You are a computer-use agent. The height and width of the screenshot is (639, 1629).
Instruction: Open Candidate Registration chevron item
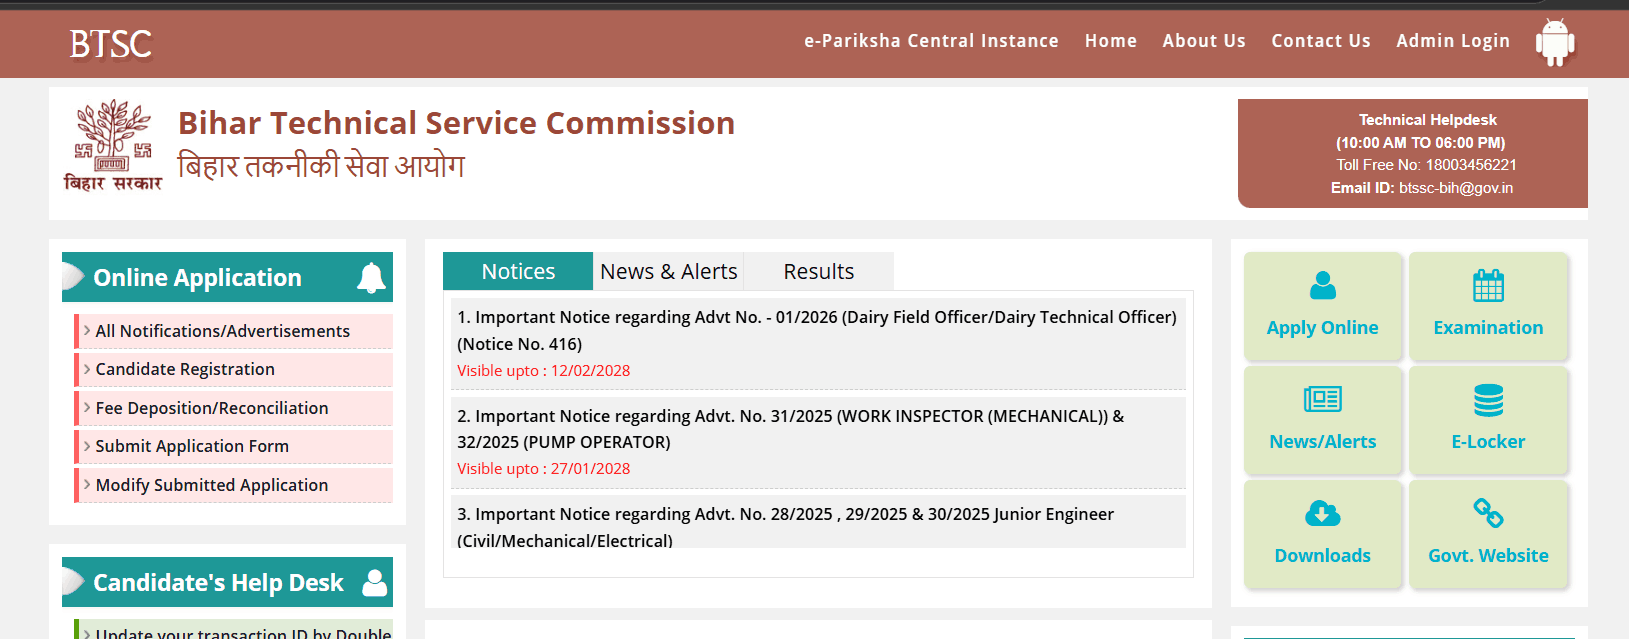pyautogui.click(x=185, y=369)
